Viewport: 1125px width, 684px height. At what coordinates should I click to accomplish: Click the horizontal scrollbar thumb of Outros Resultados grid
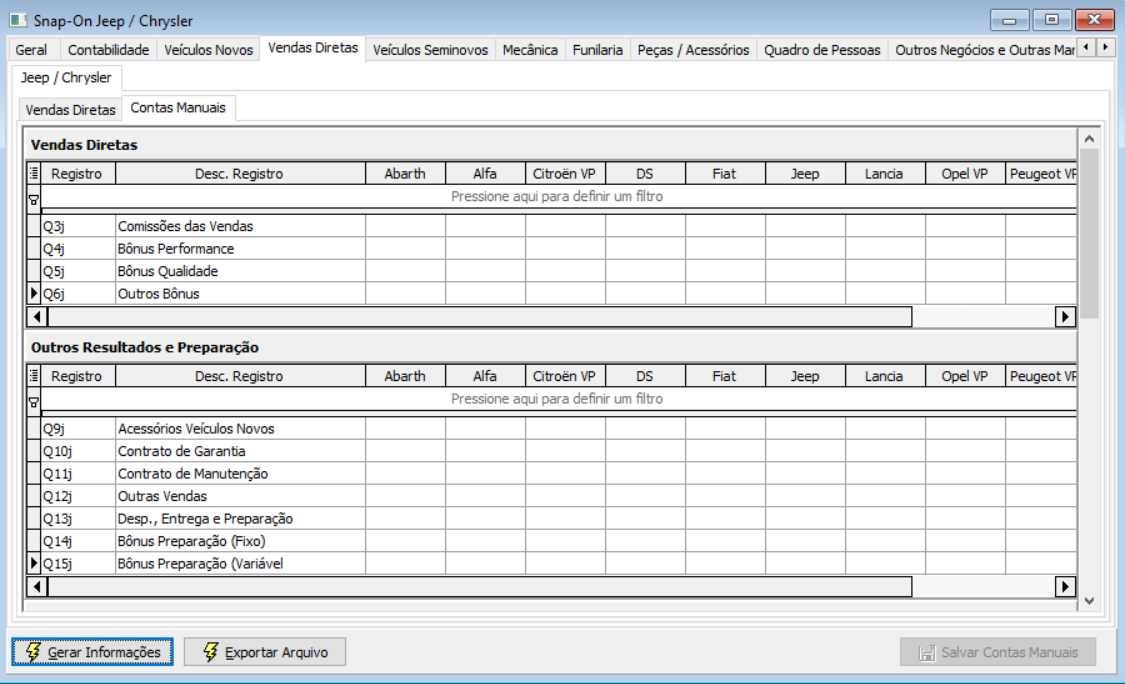pyautogui.click(x=480, y=587)
